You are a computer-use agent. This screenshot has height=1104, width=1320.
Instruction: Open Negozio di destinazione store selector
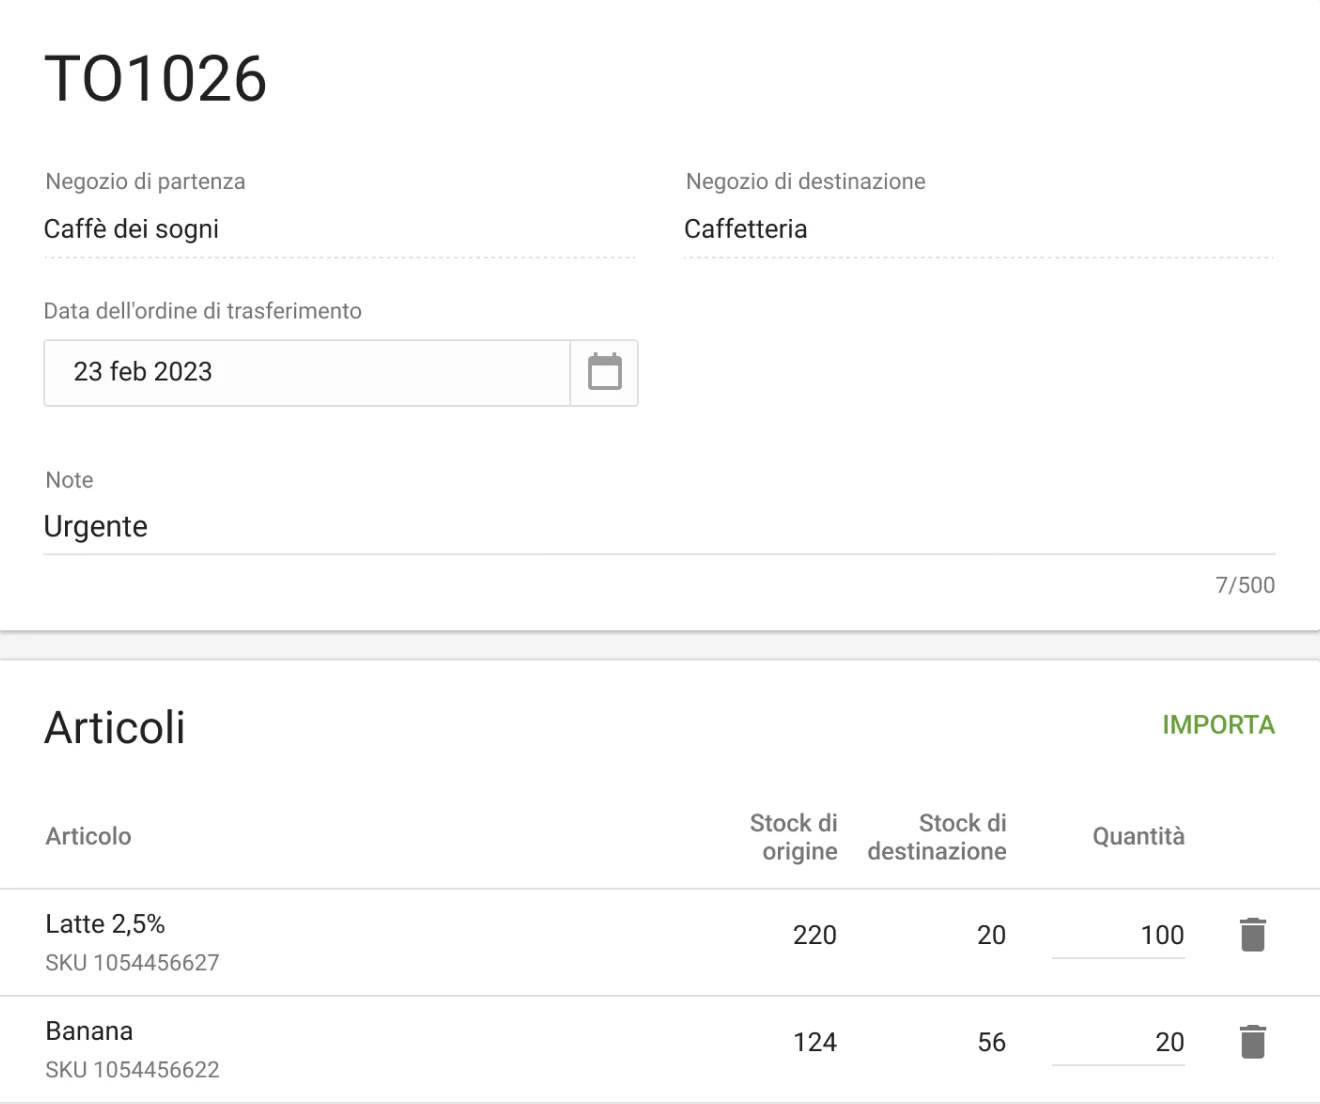978,230
